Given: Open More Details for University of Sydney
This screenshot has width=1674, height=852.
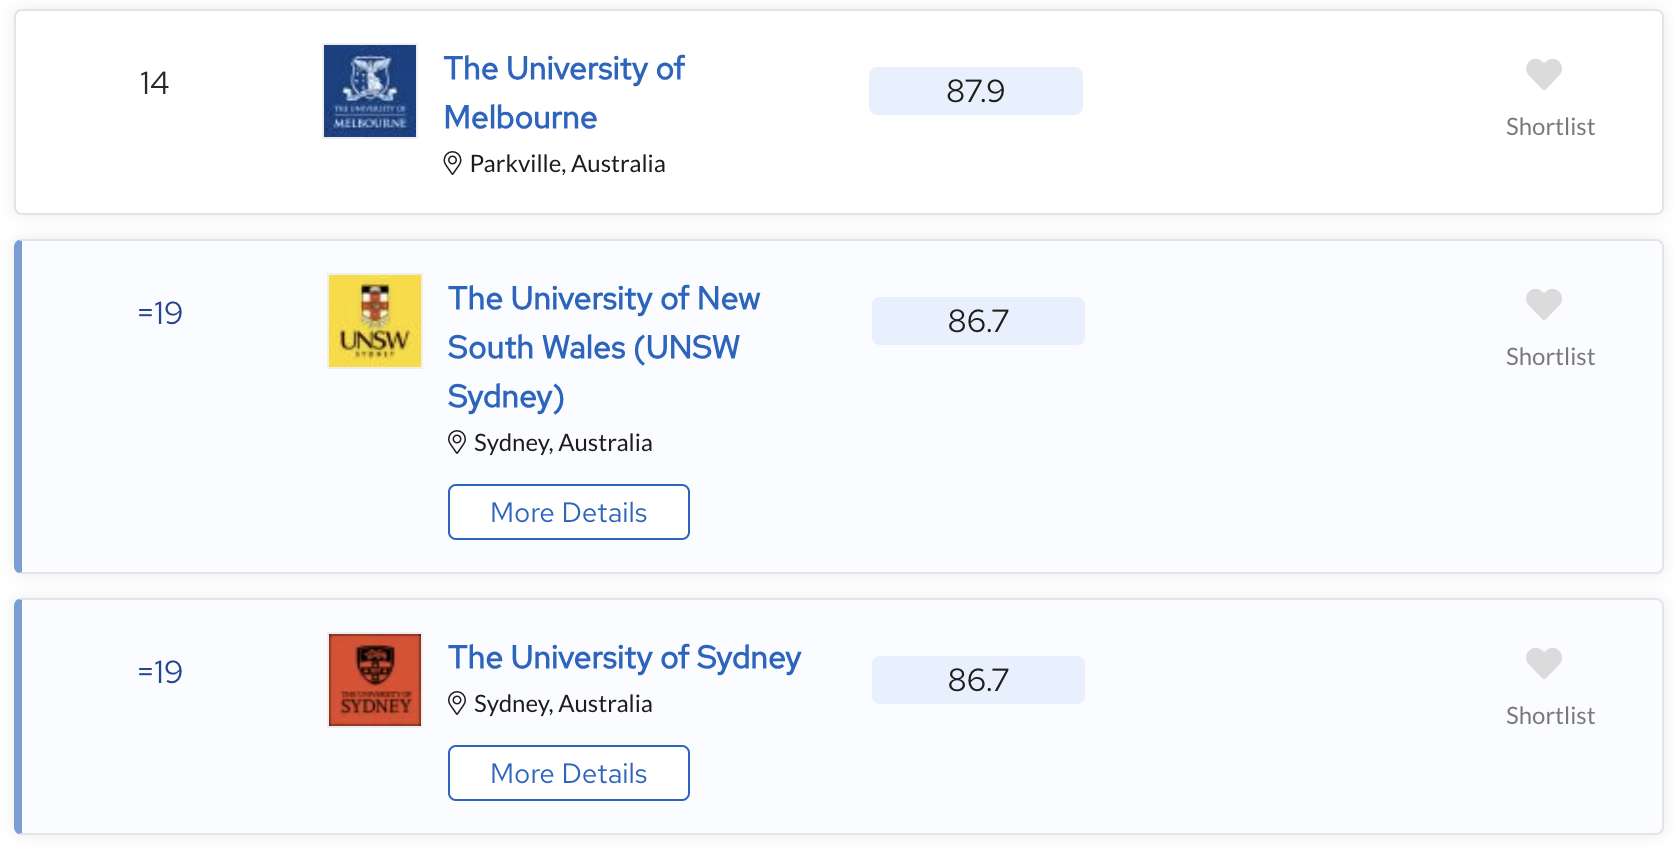Looking at the screenshot, I should [569, 773].
